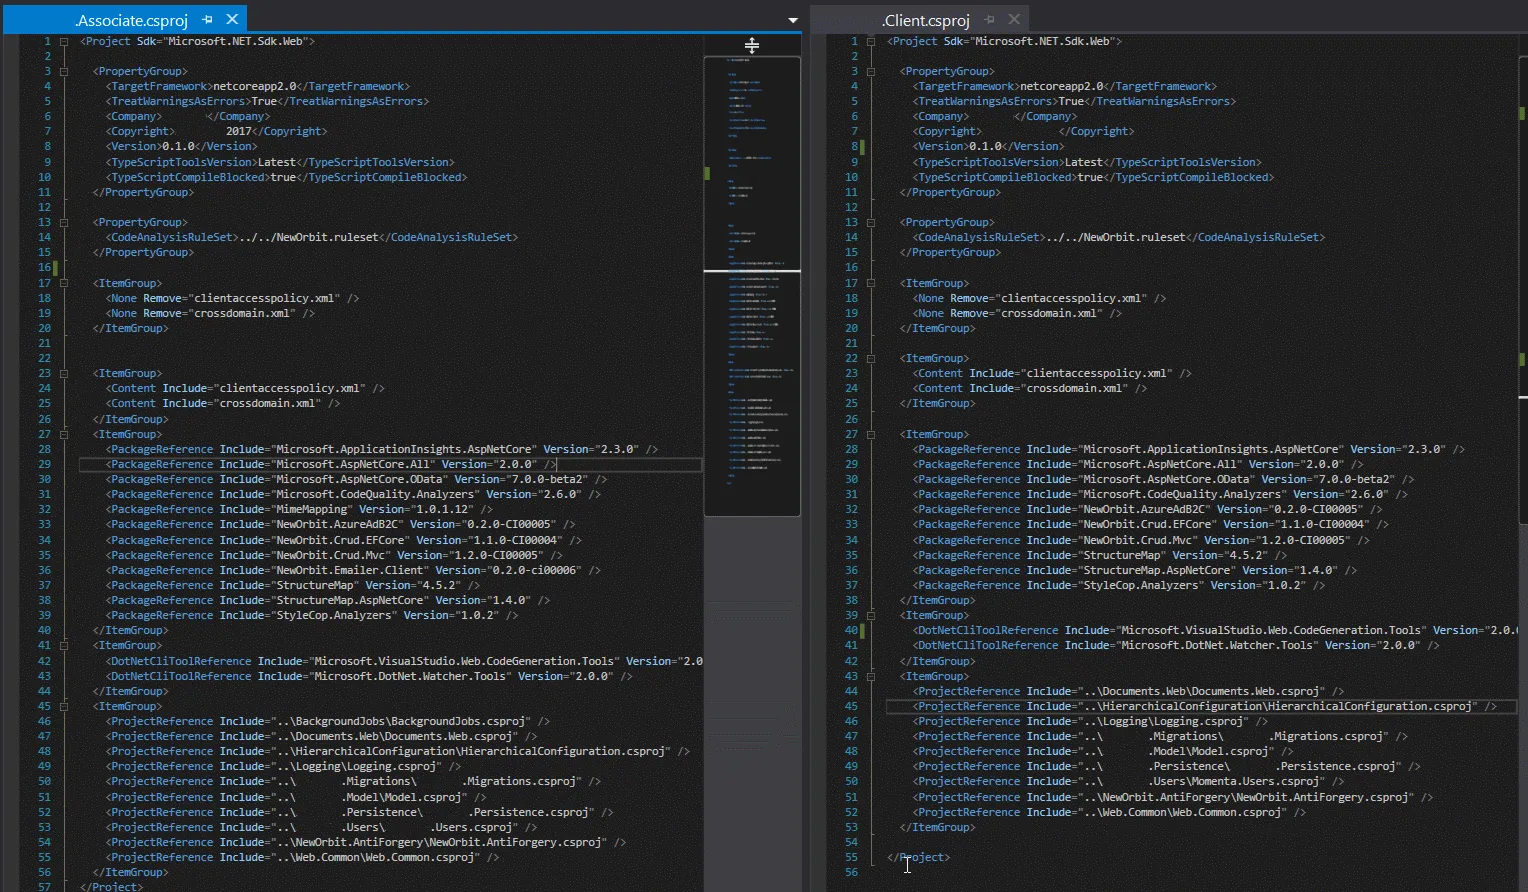Click the editor split handle above the minimap
Image resolution: width=1528 pixels, height=892 pixels.
point(752,45)
